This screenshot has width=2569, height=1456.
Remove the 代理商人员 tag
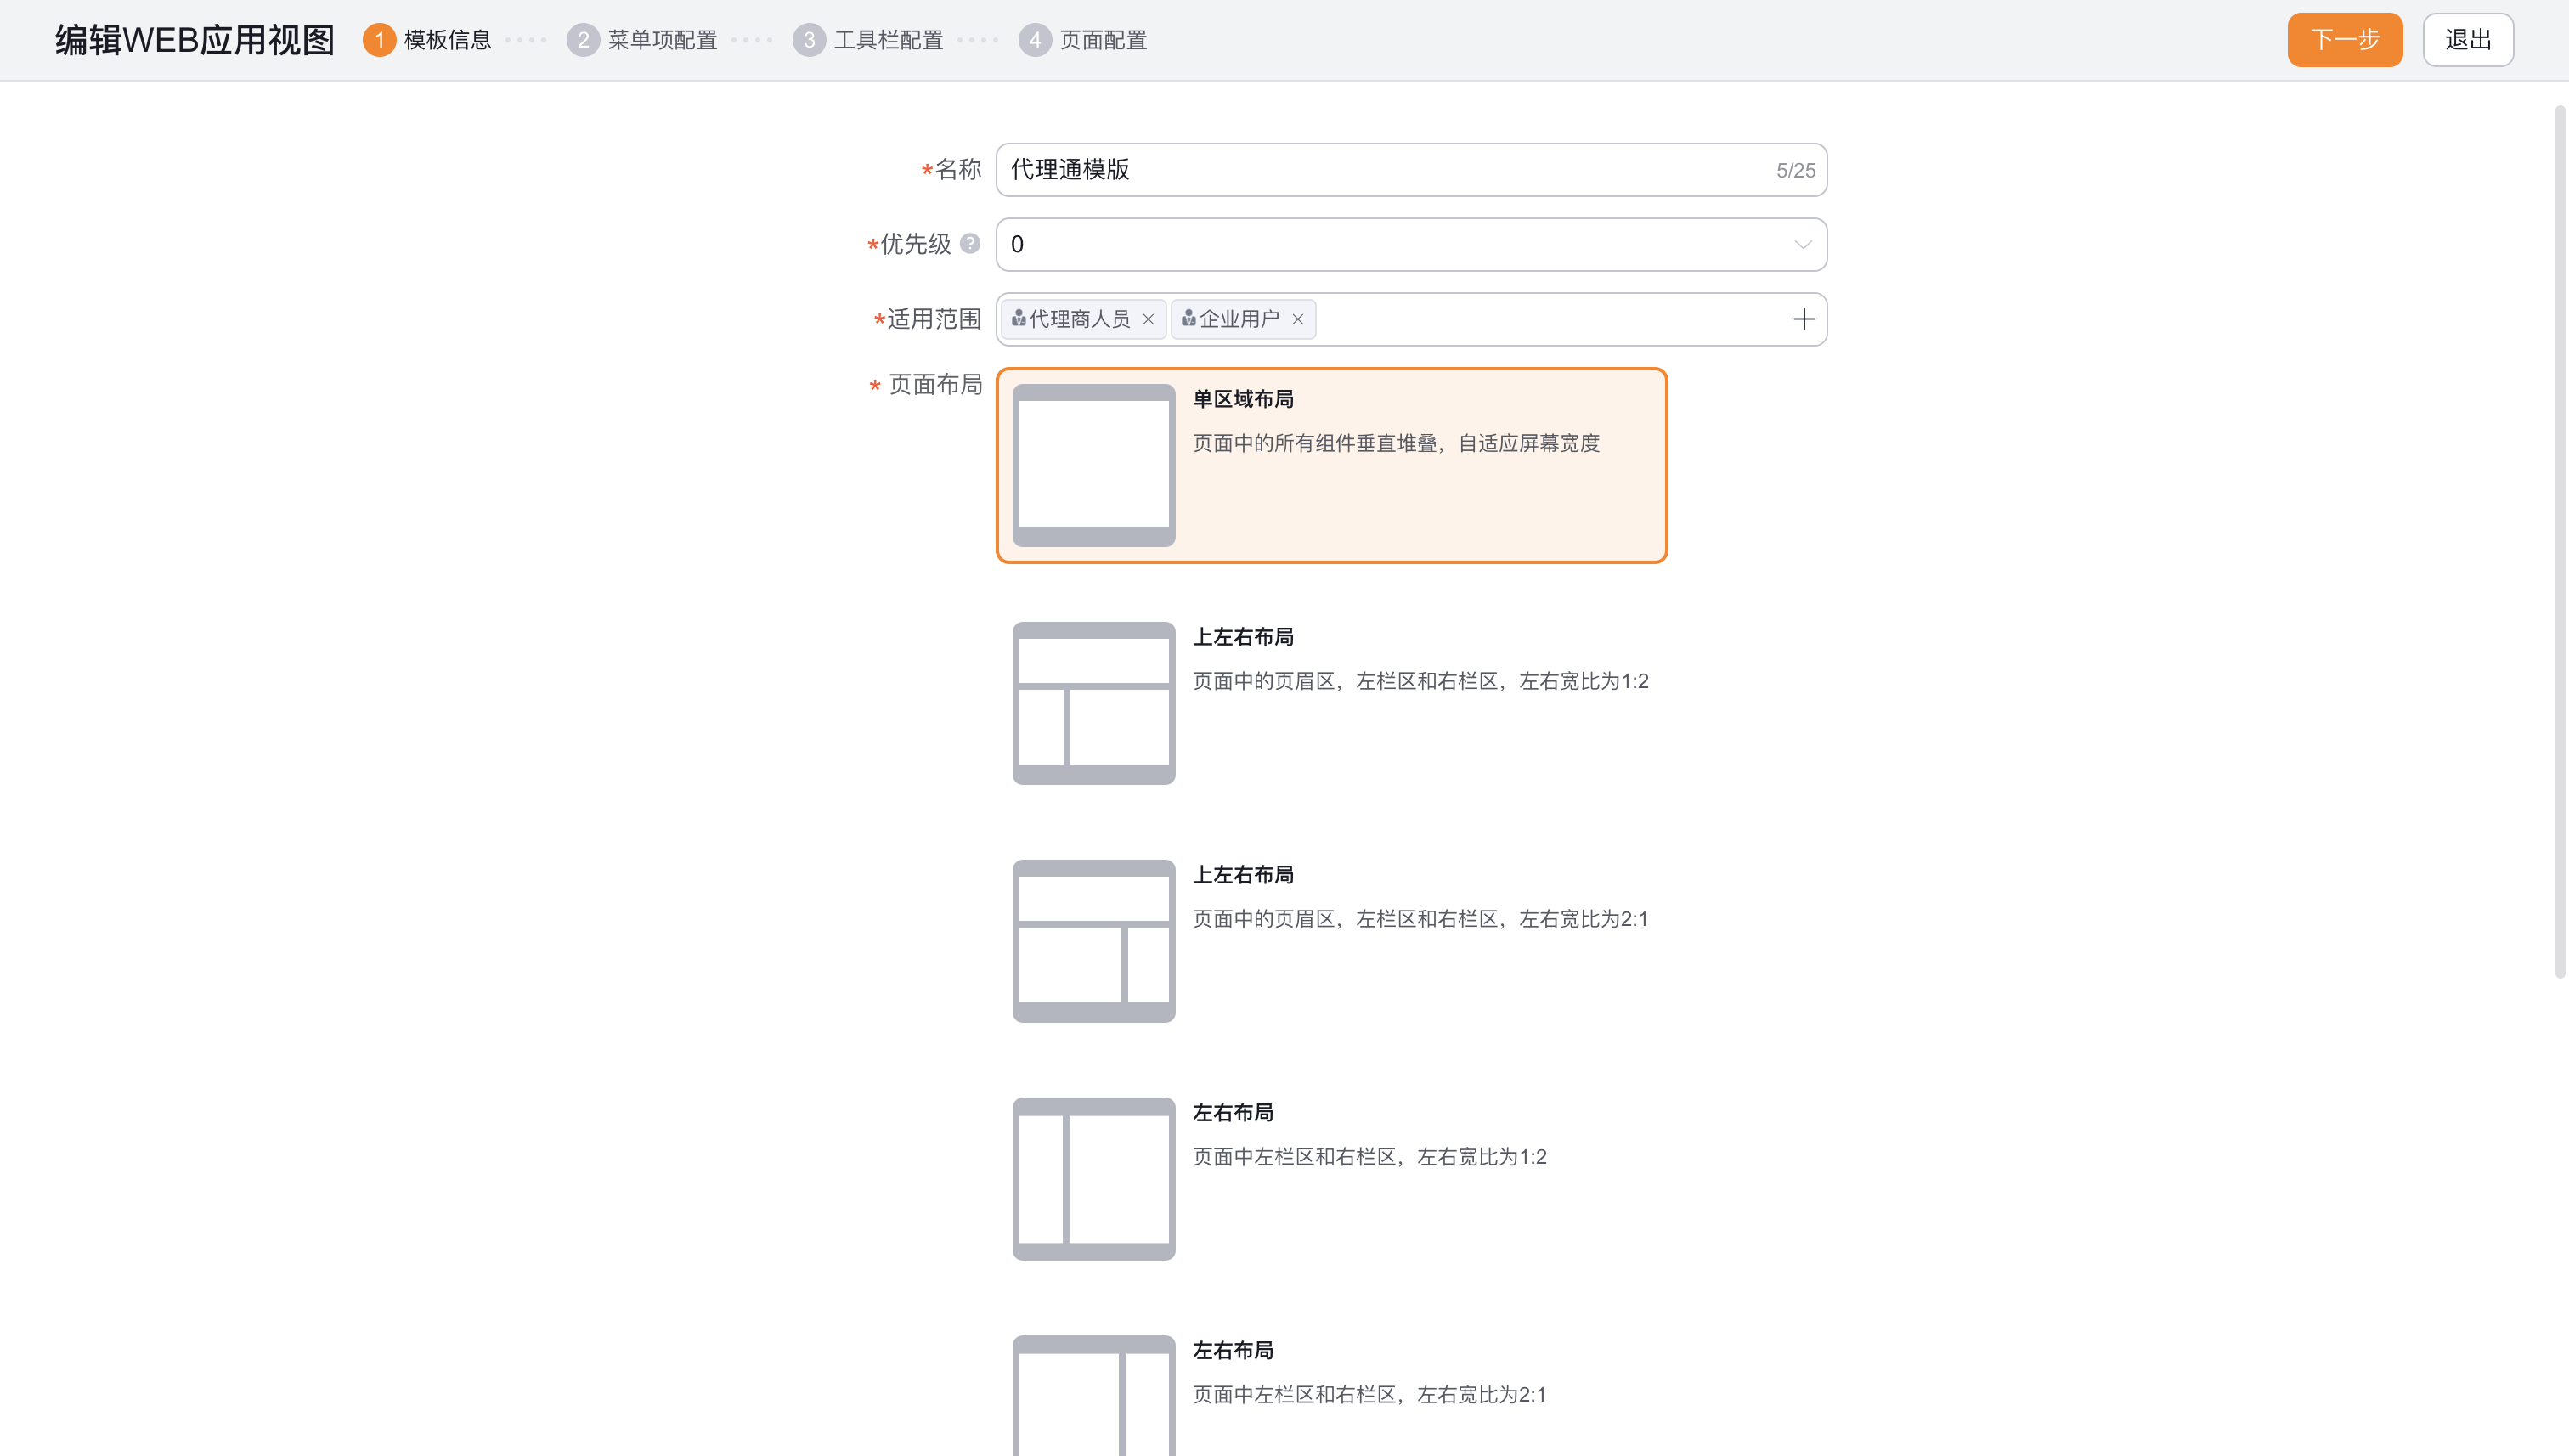pyautogui.click(x=1148, y=319)
